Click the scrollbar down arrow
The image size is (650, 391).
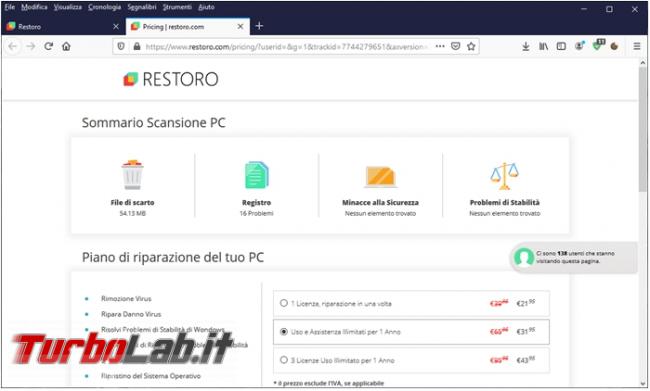[x=643, y=384]
